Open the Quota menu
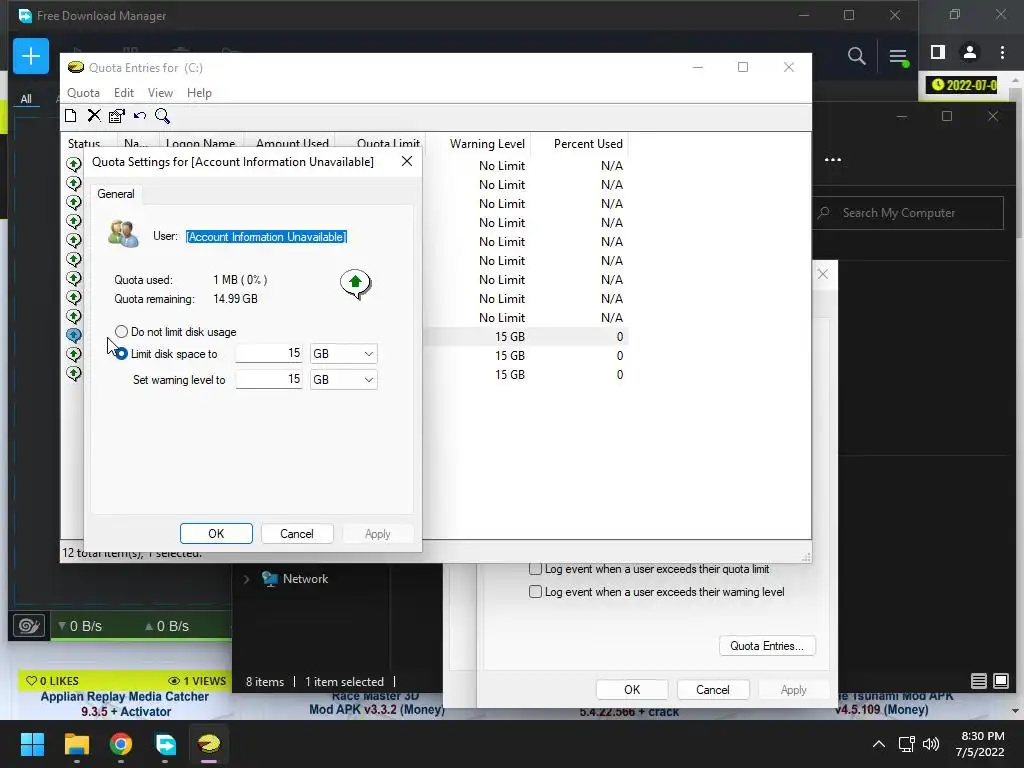Image resolution: width=1024 pixels, height=768 pixels. (84, 93)
